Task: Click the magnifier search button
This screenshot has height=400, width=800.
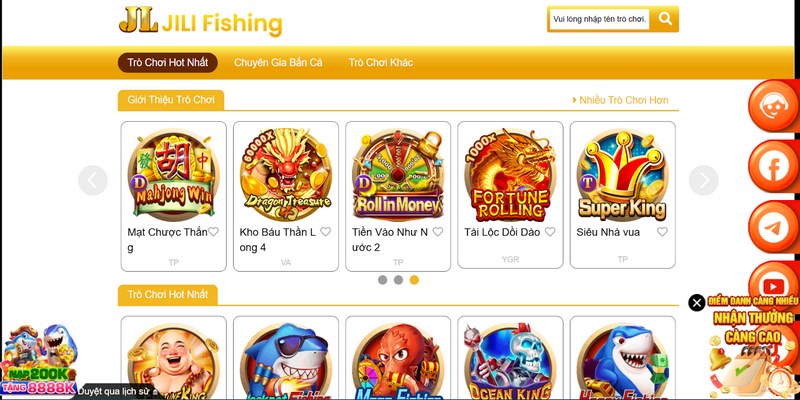Action: point(665,19)
